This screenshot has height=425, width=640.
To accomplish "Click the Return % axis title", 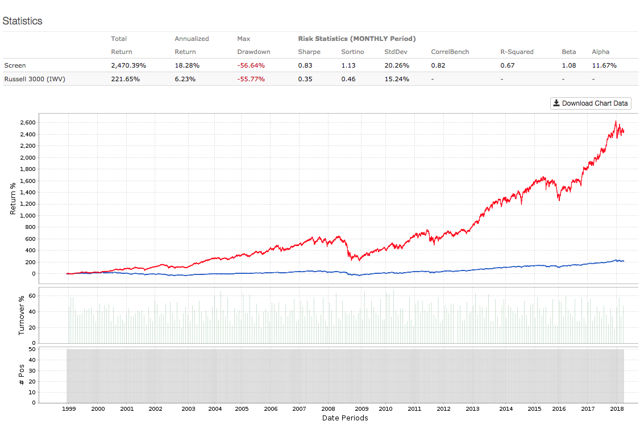I will click(x=13, y=198).
